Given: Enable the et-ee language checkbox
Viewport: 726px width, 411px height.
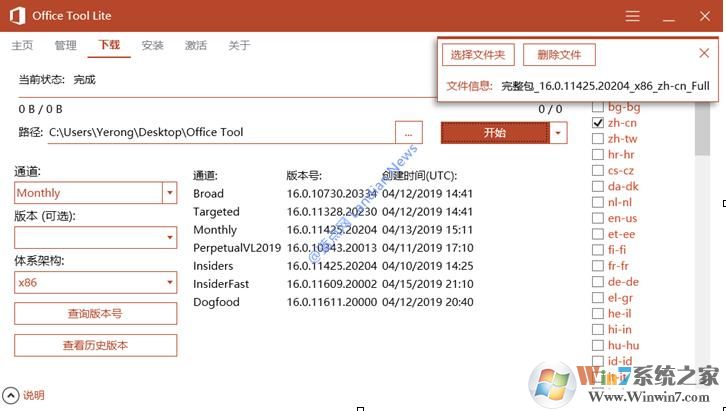Looking at the screenshot, I should (x=598, y=234).
